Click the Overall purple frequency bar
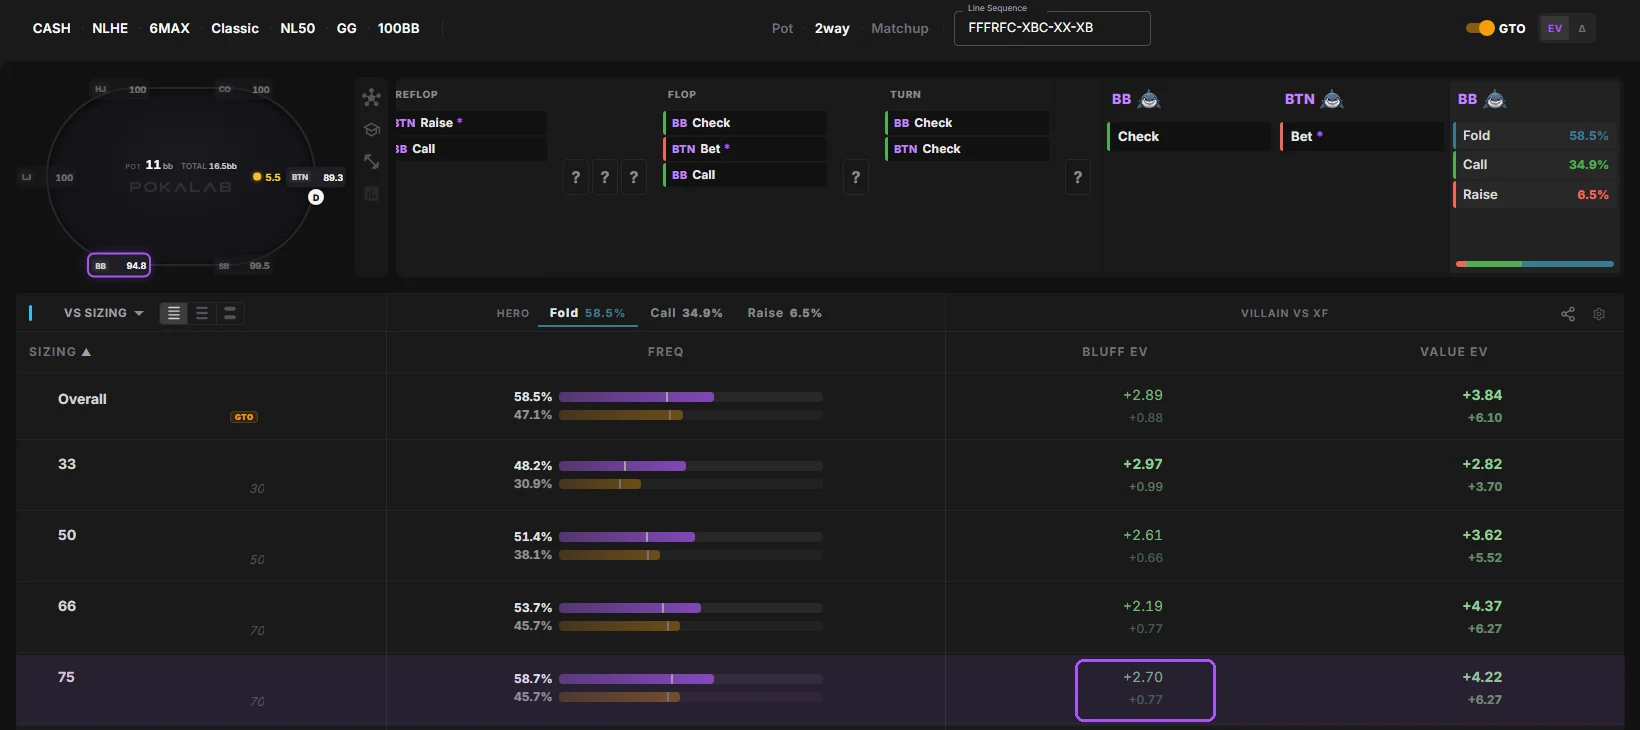1640x730 pixels. 636,397
